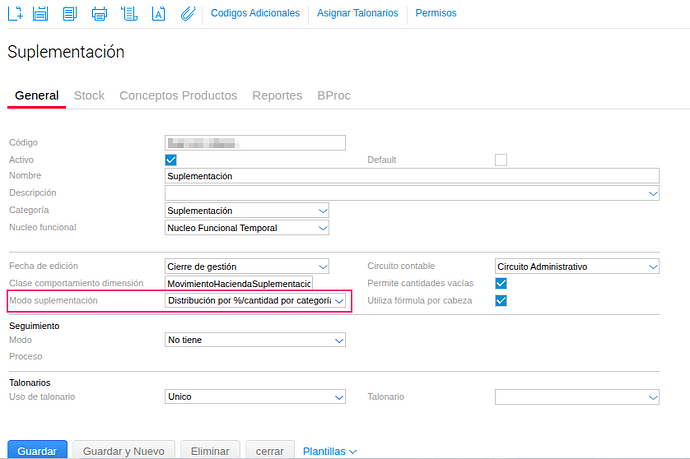Check the Default checkbox

(501, 160)
